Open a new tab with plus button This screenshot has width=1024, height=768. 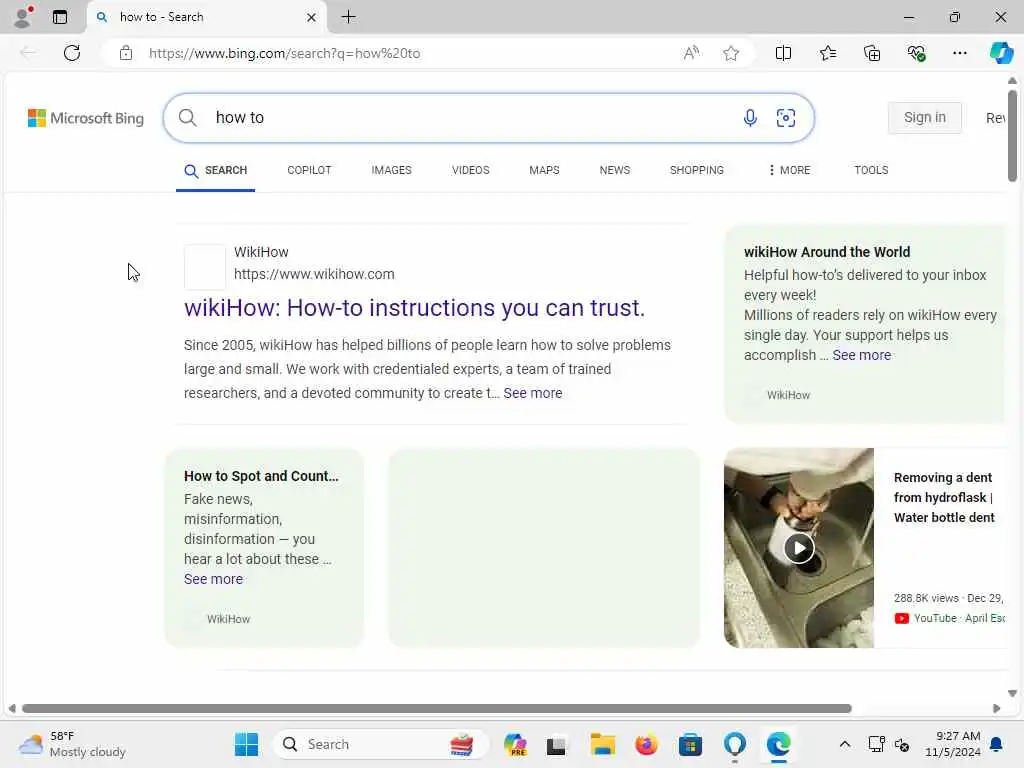pyautogui.click(x=349, y=17)
